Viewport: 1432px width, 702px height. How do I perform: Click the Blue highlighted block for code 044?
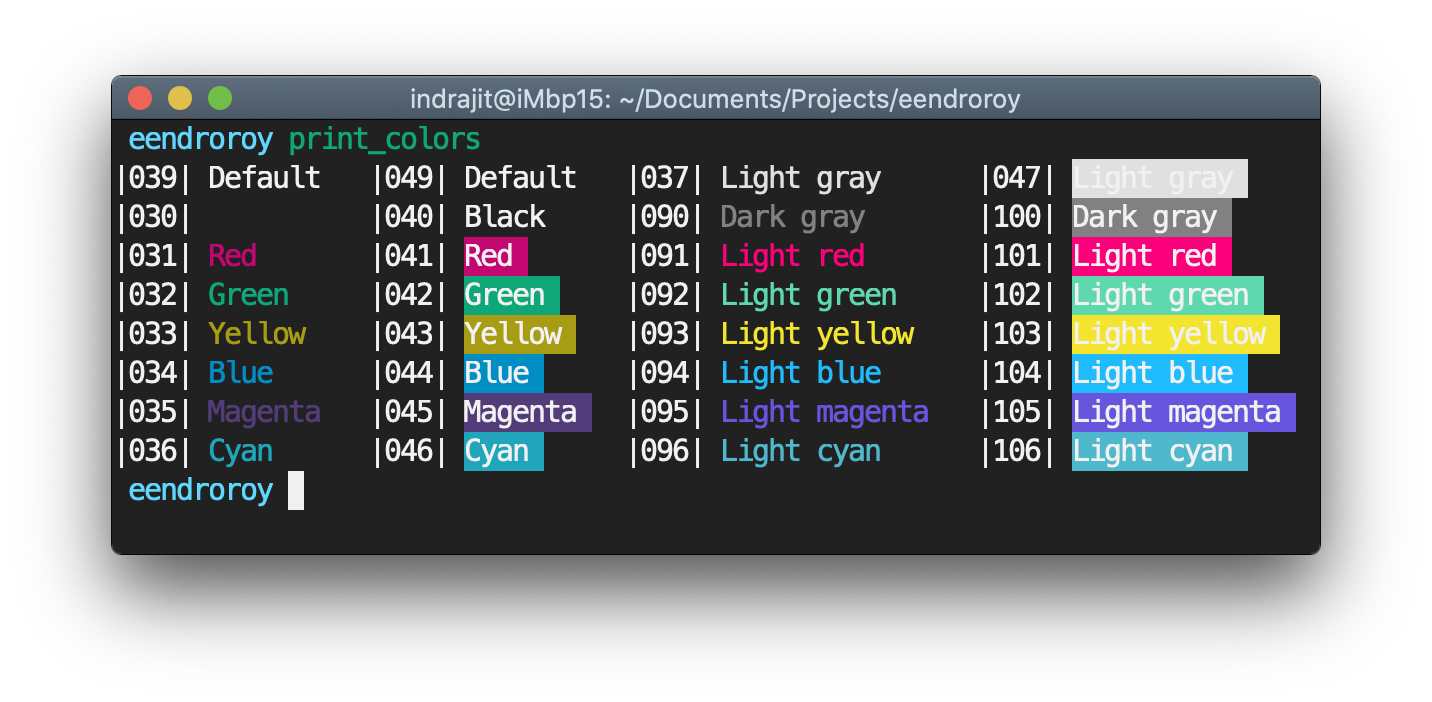coord(504,373)
